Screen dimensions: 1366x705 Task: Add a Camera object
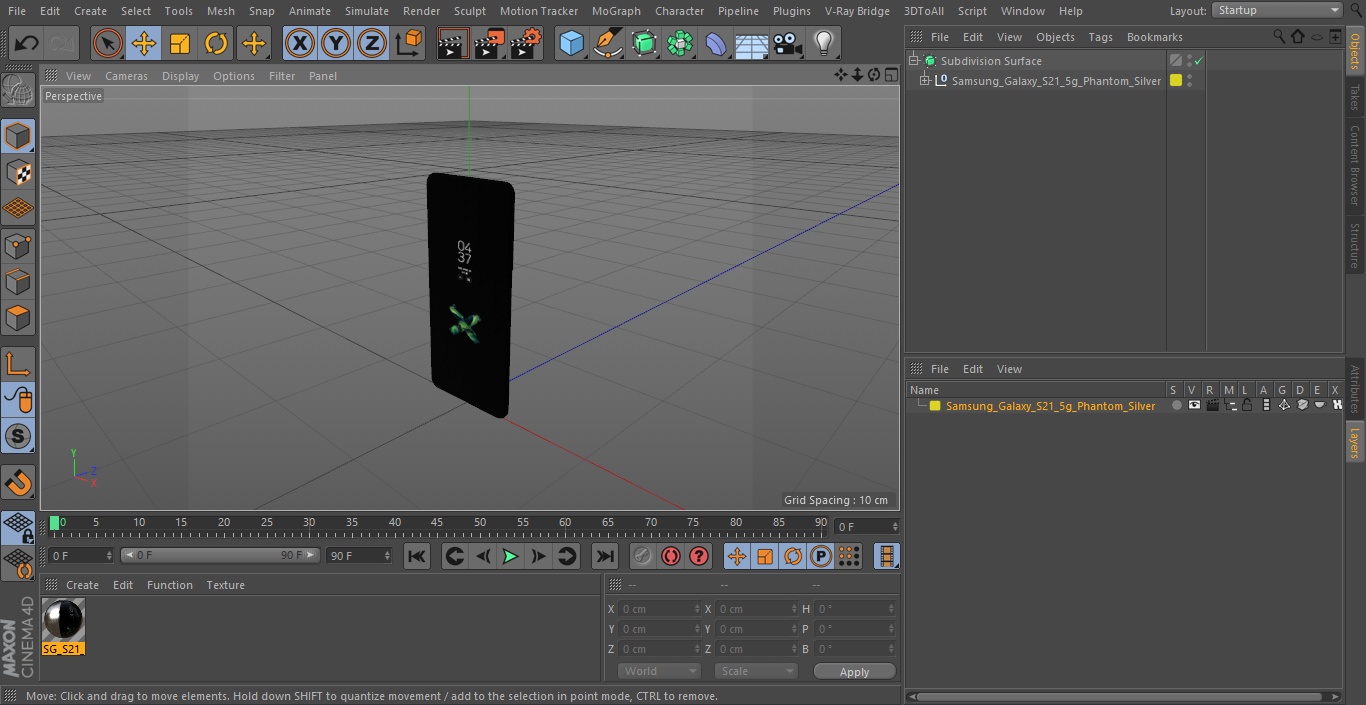click(788, 43)
